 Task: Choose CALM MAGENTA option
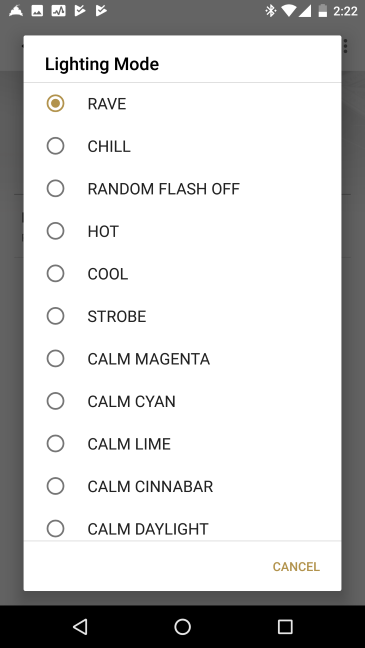point(182,359)
